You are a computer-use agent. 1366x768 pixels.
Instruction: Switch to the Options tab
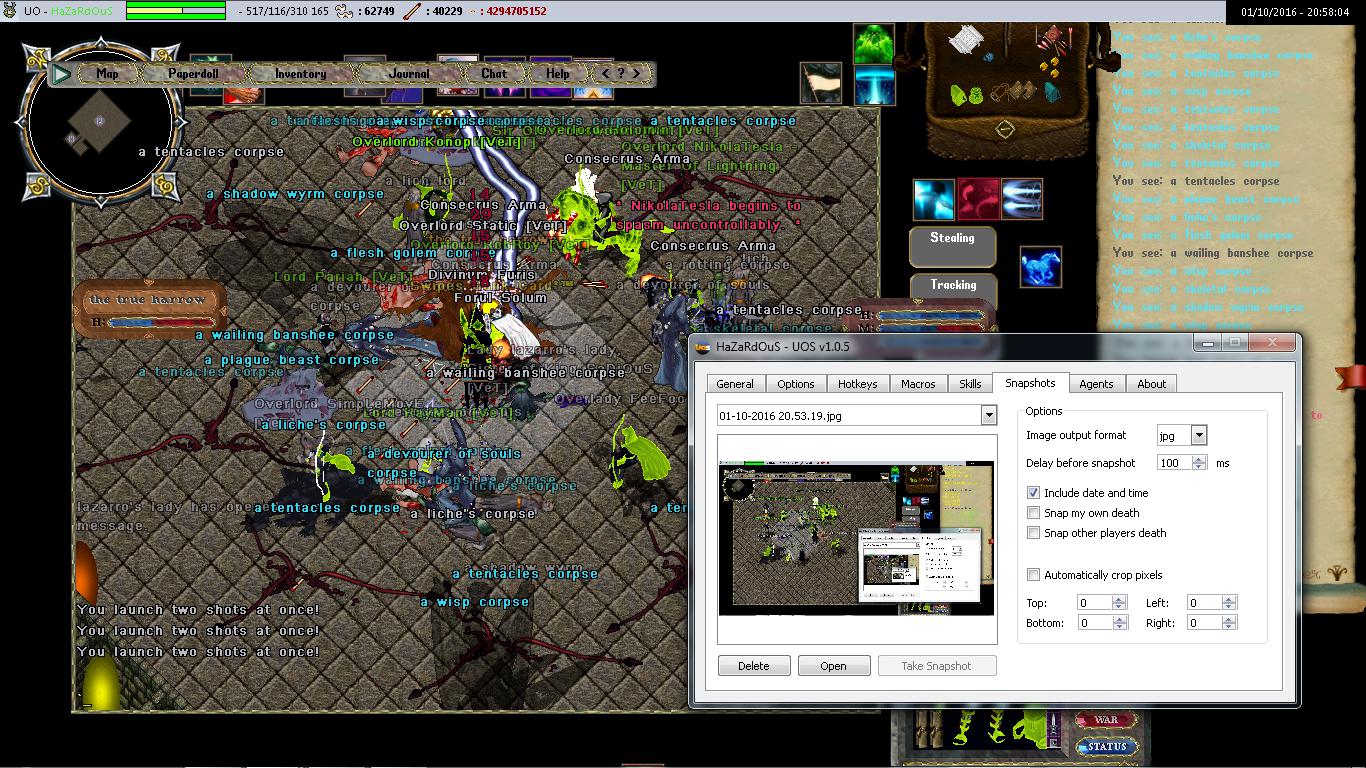tap(796, 384)
